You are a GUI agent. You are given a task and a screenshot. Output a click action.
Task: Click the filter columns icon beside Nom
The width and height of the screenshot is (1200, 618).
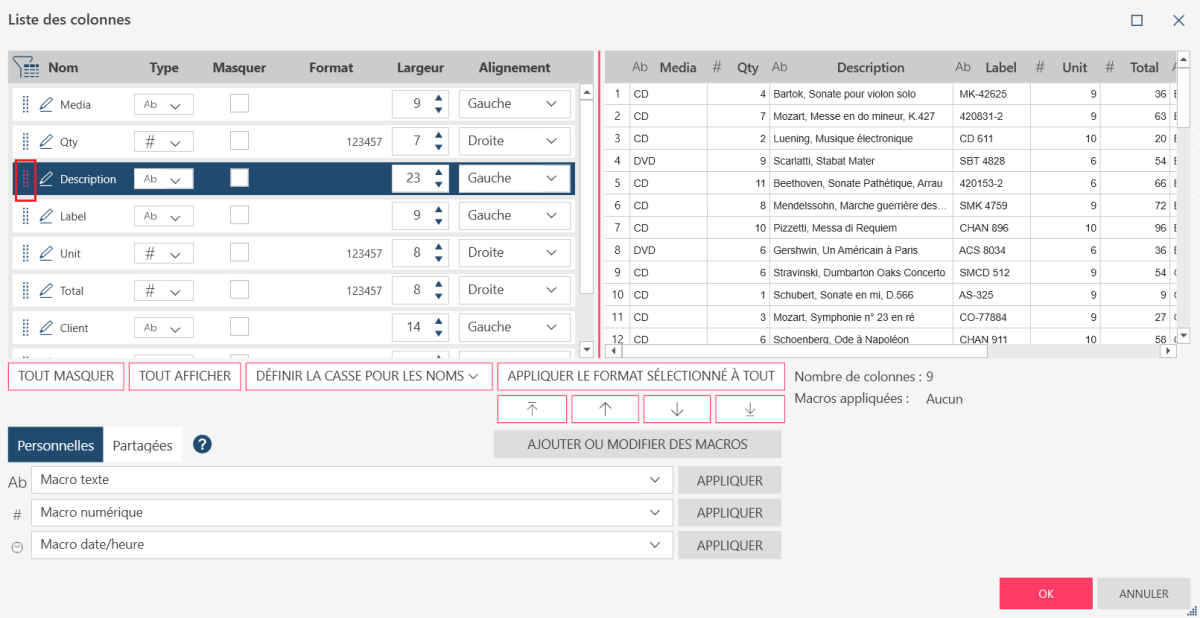(26, 68)
